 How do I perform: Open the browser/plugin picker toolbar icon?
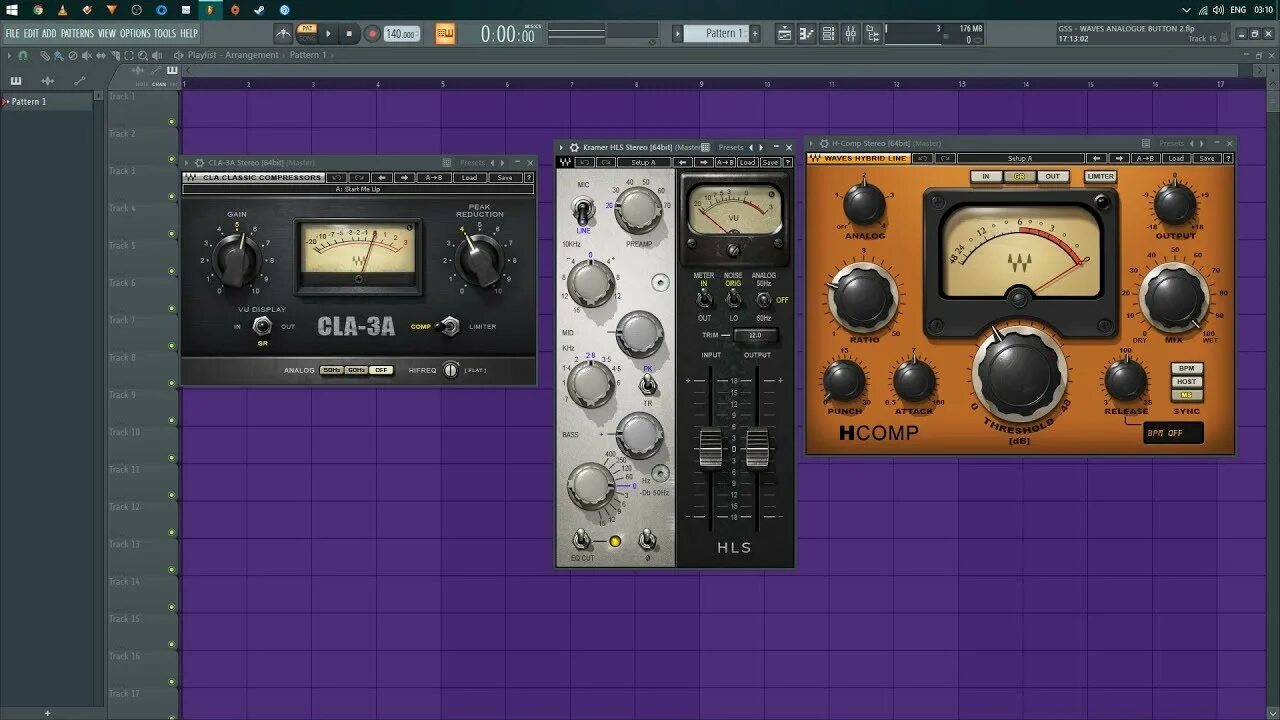[x=872, y=33]
